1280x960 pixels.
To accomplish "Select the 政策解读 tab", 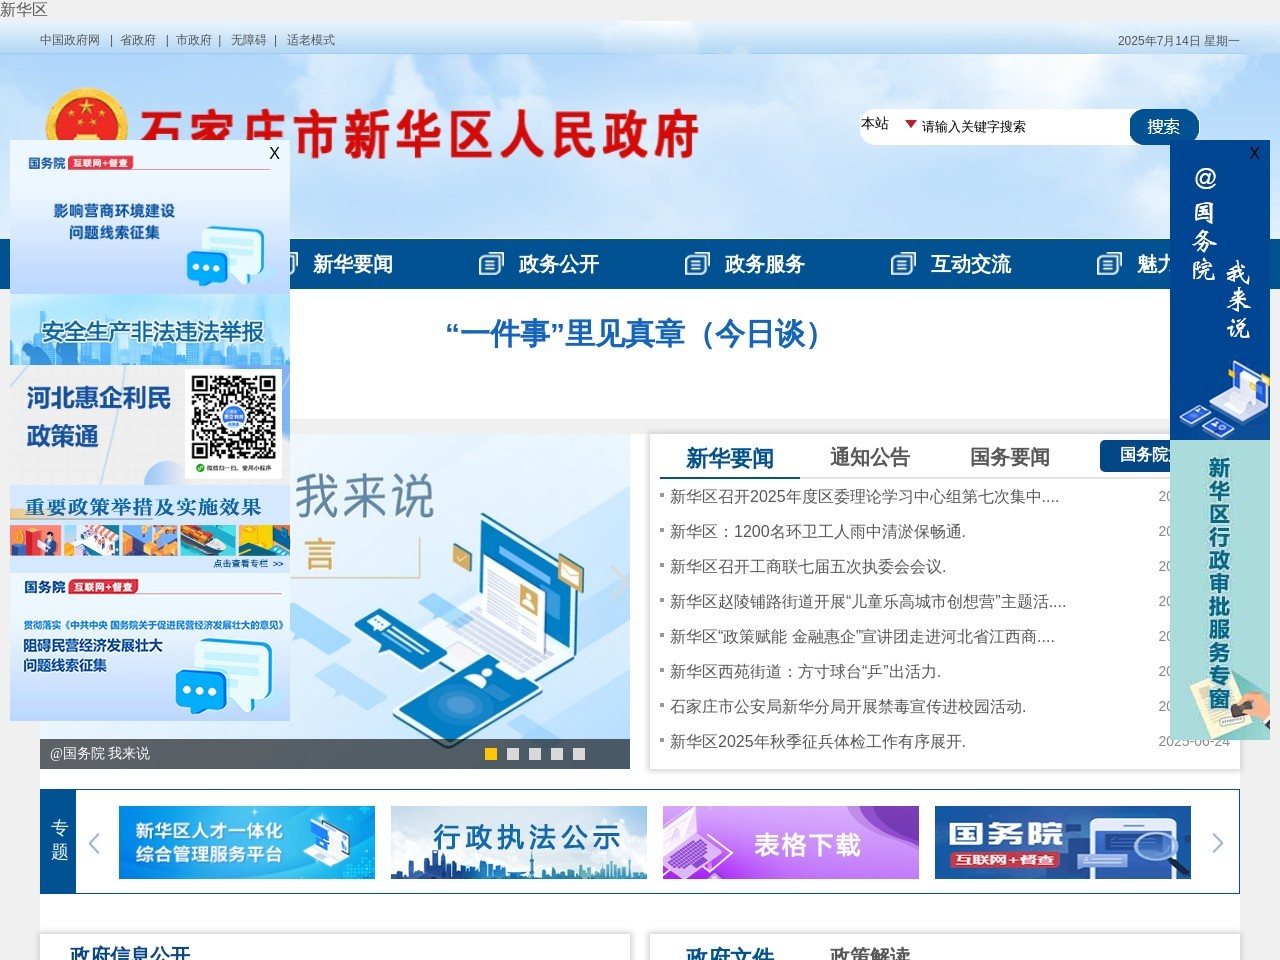I will tap(870, 955).
